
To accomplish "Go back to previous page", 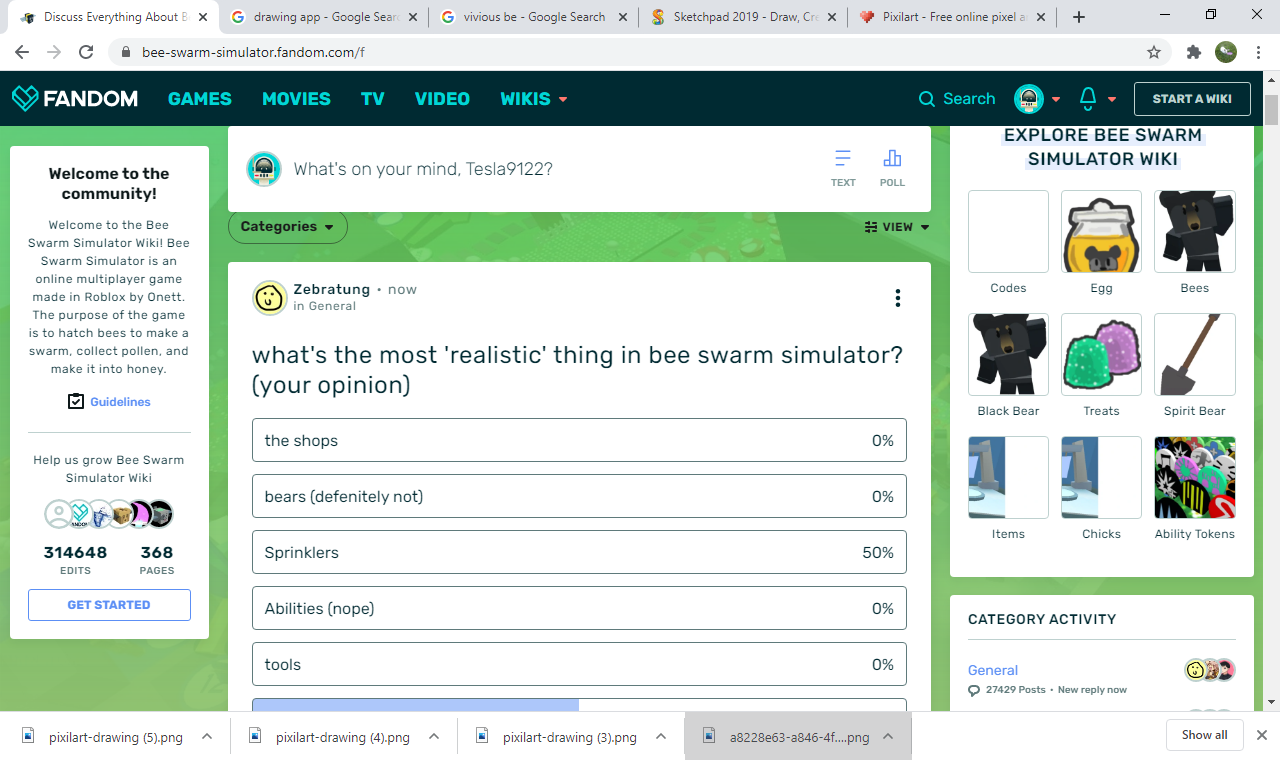I will pyautogui.click(x=22, y=52).
